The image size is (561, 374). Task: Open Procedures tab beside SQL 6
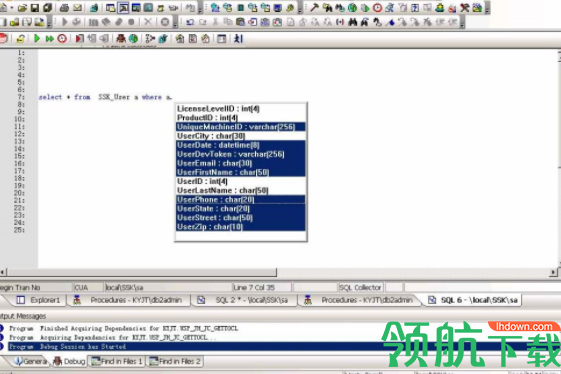[x=360, y=300]
